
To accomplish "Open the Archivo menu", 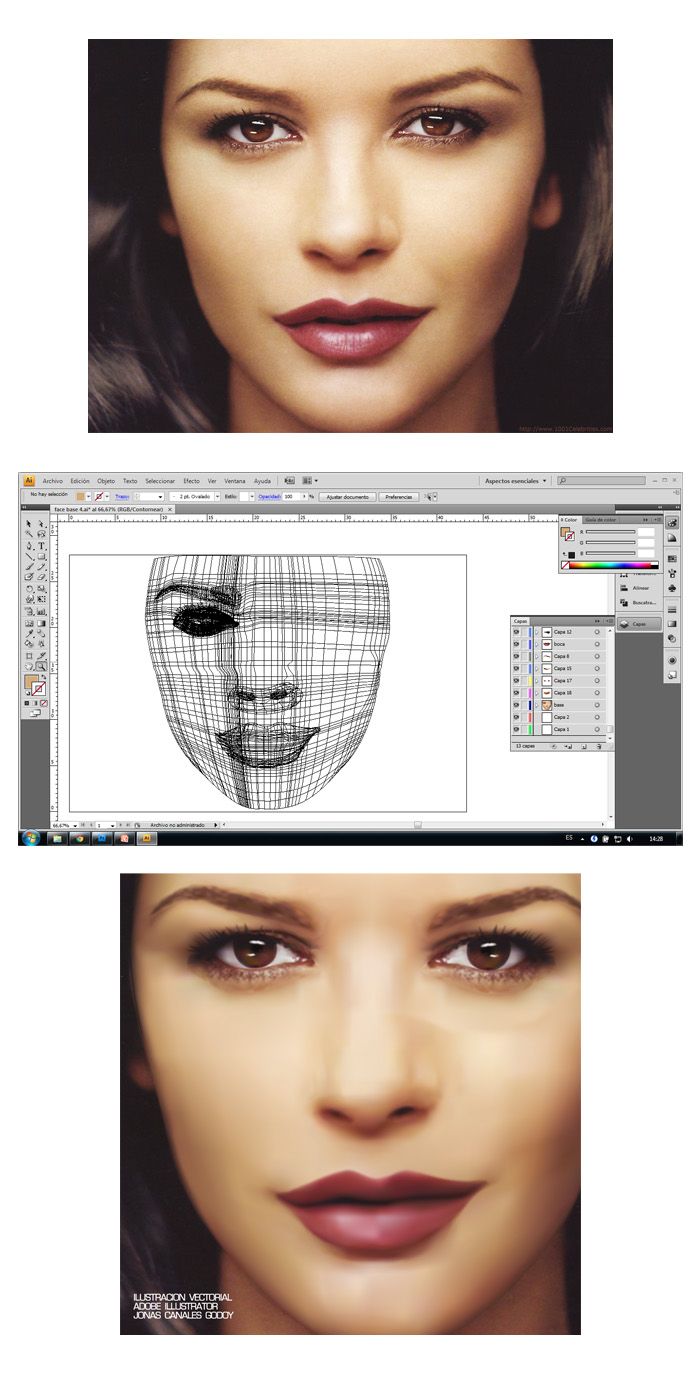I will pos(52,480).
